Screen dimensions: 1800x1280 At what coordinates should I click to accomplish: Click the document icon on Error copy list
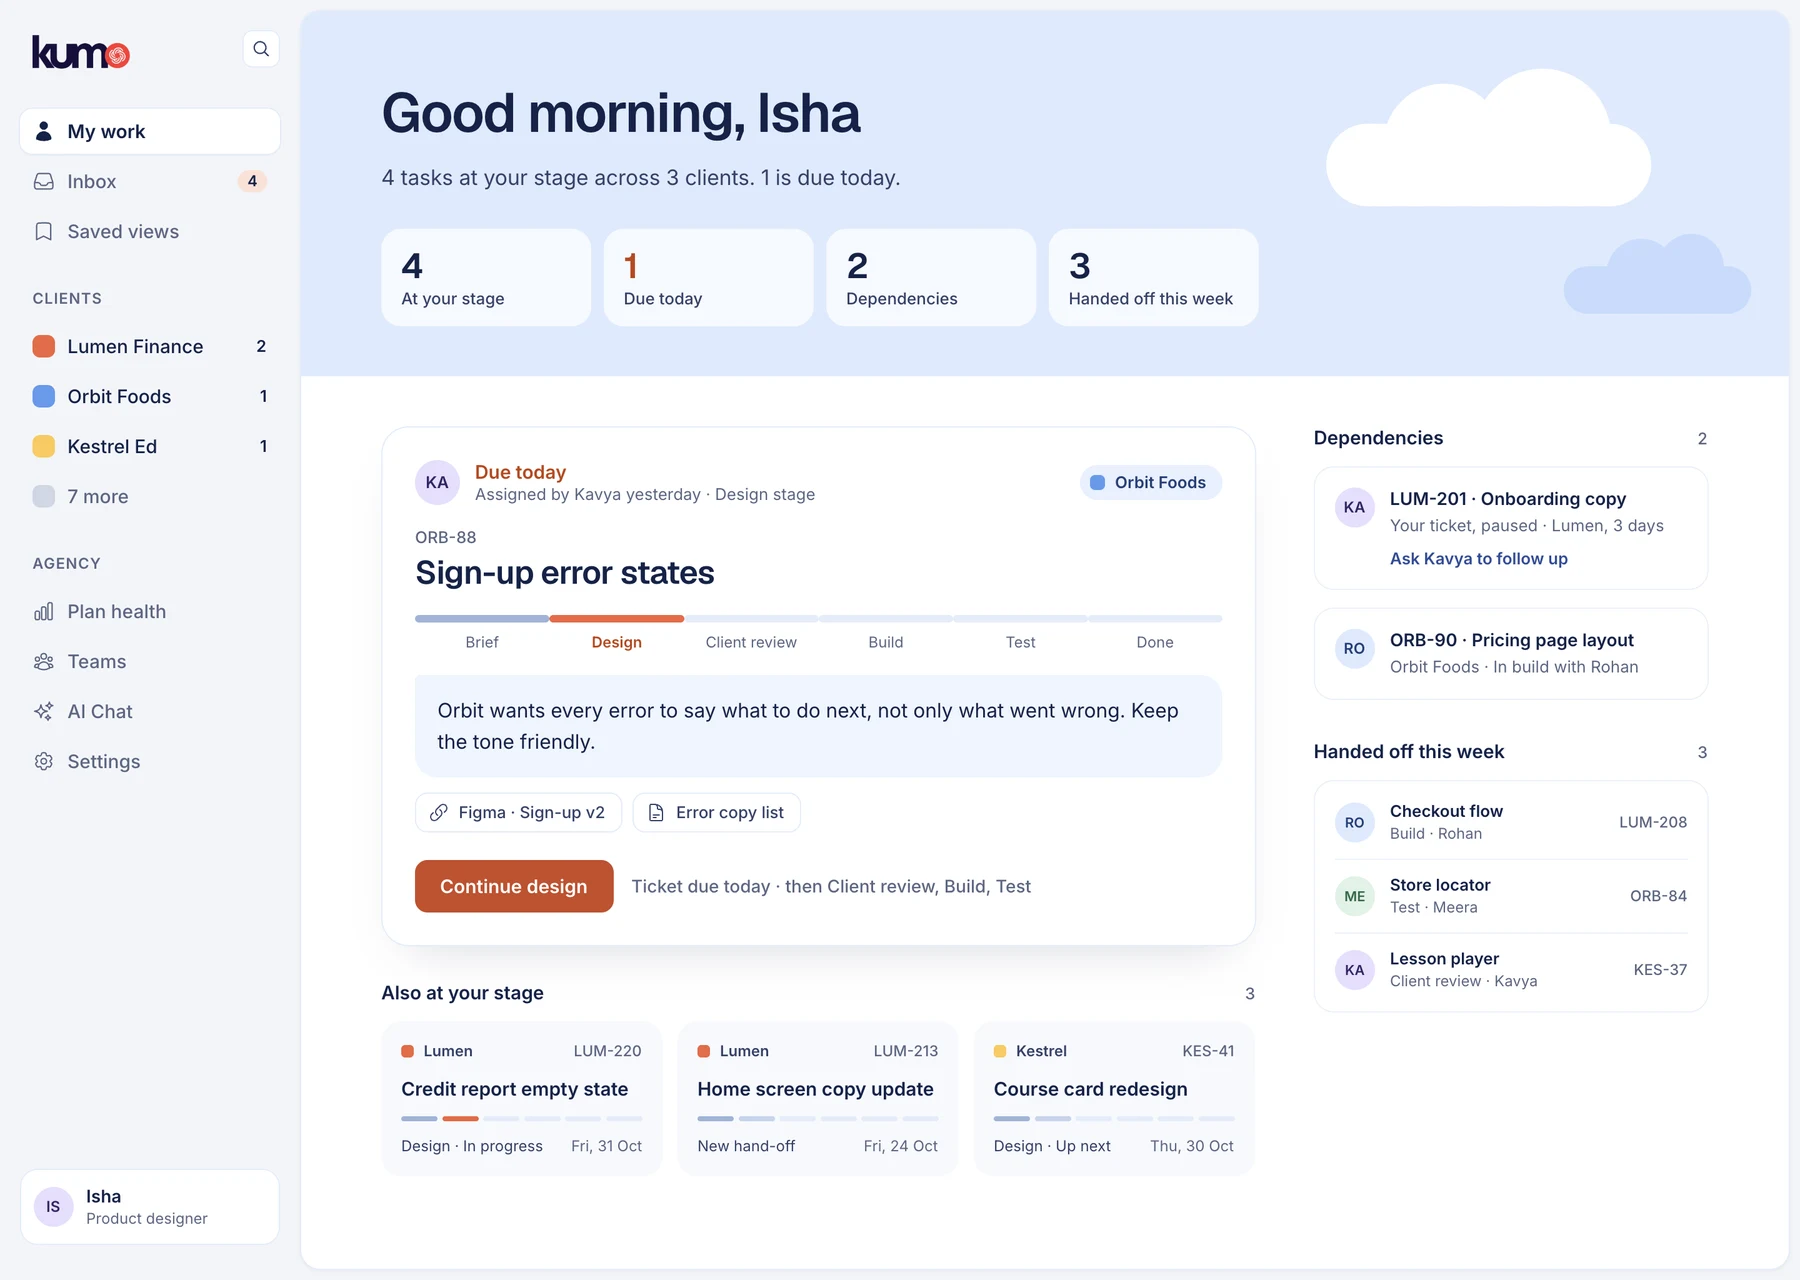[x=656, y=812]
